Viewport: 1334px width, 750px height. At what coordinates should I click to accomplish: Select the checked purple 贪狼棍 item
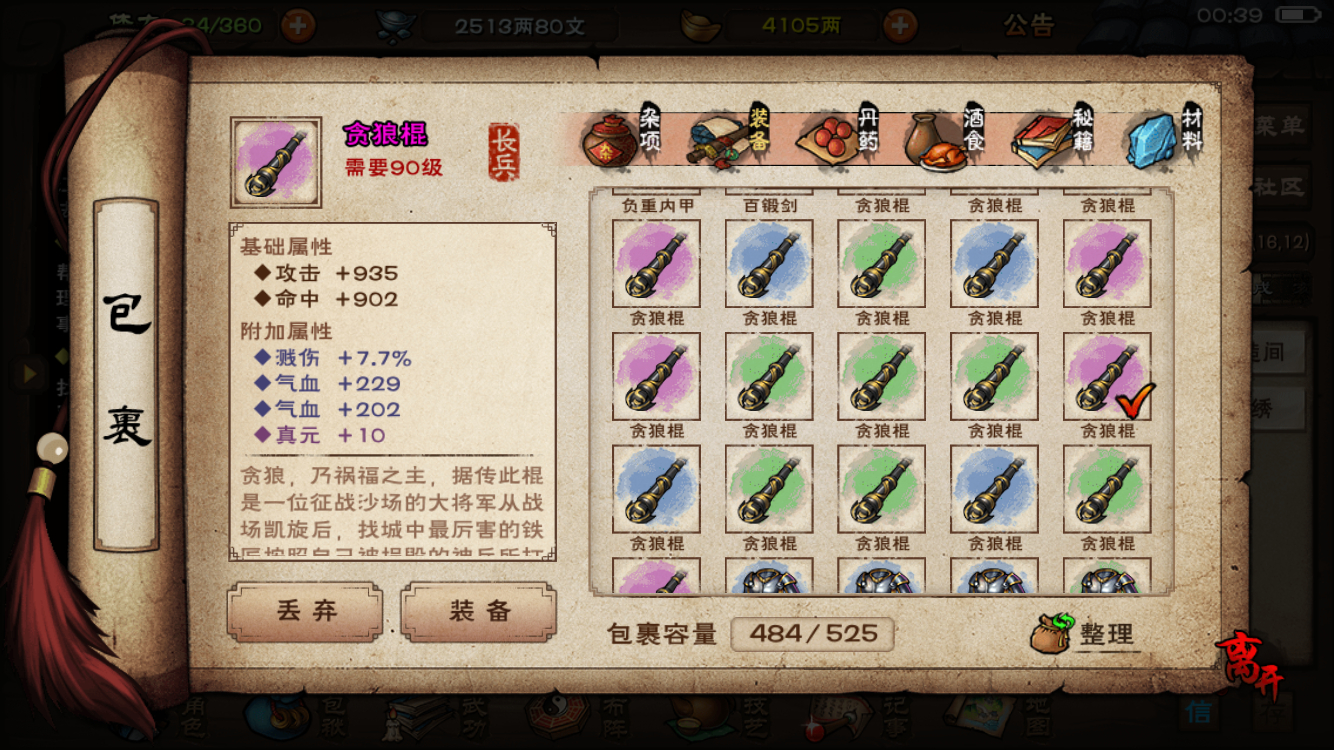coord(1107,376)
